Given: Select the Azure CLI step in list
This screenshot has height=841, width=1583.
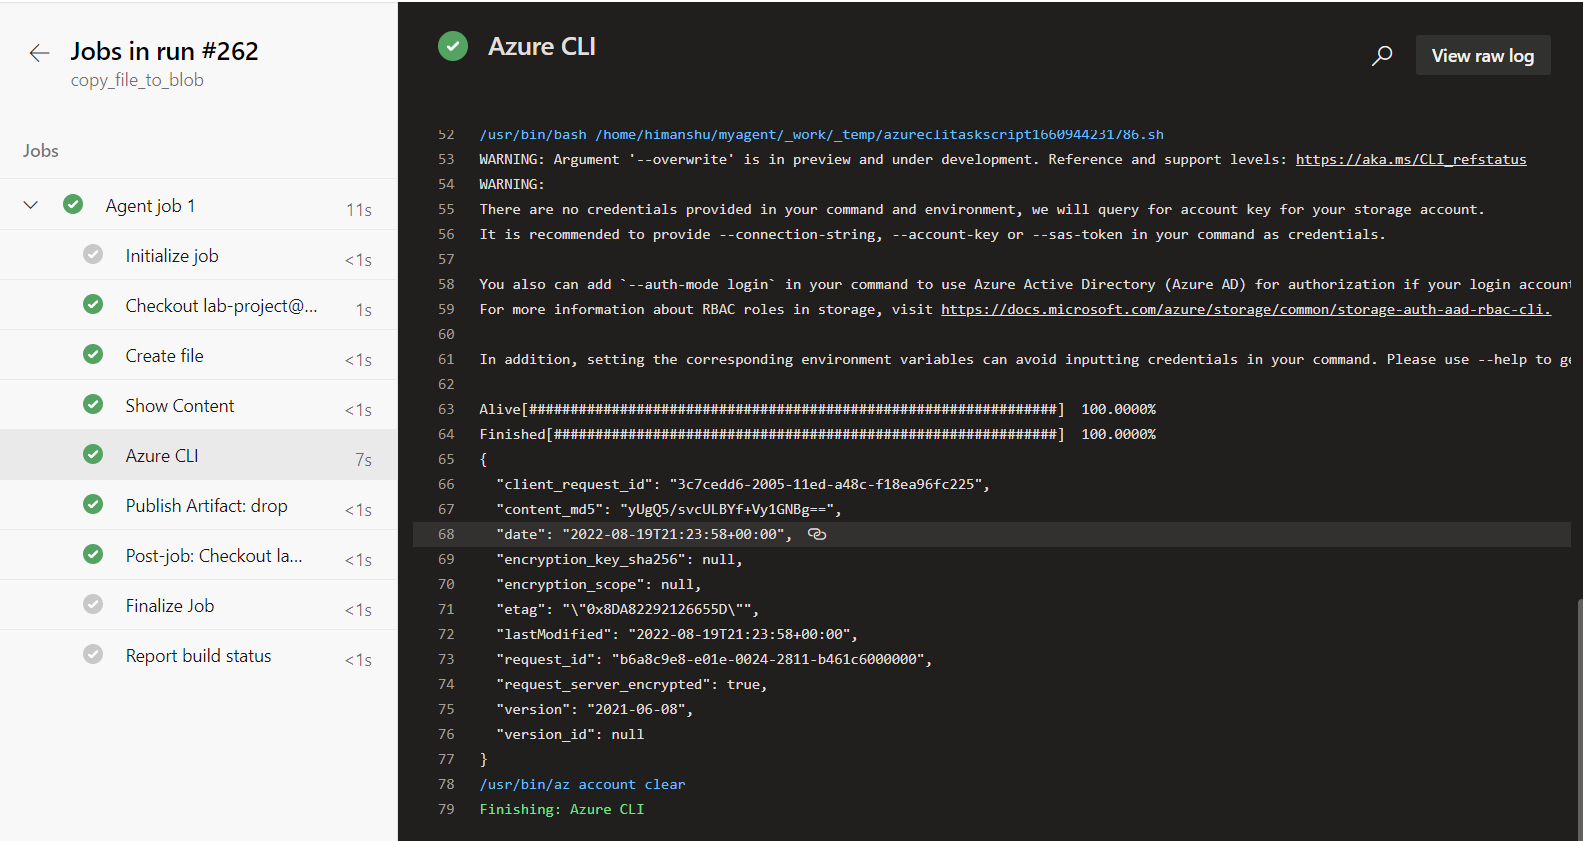Looking at the screenshot, I should pos(199,456).
